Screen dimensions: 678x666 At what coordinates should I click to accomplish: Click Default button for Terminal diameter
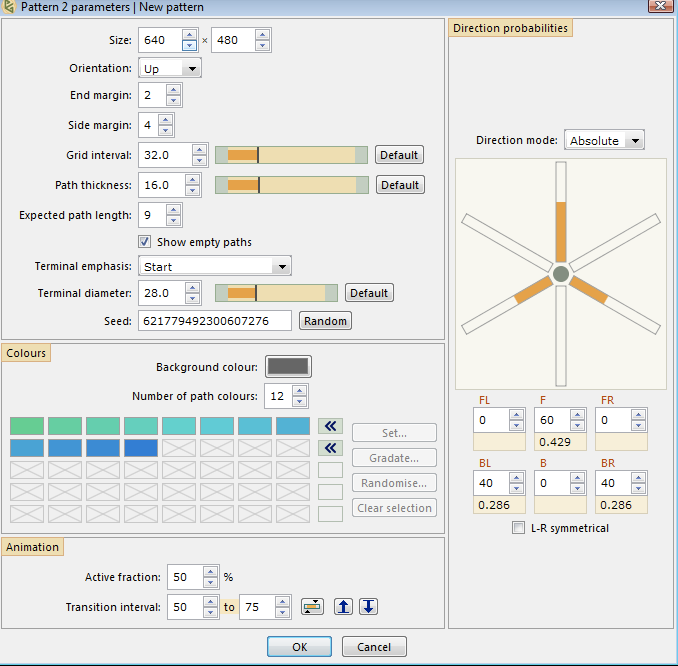369,293
